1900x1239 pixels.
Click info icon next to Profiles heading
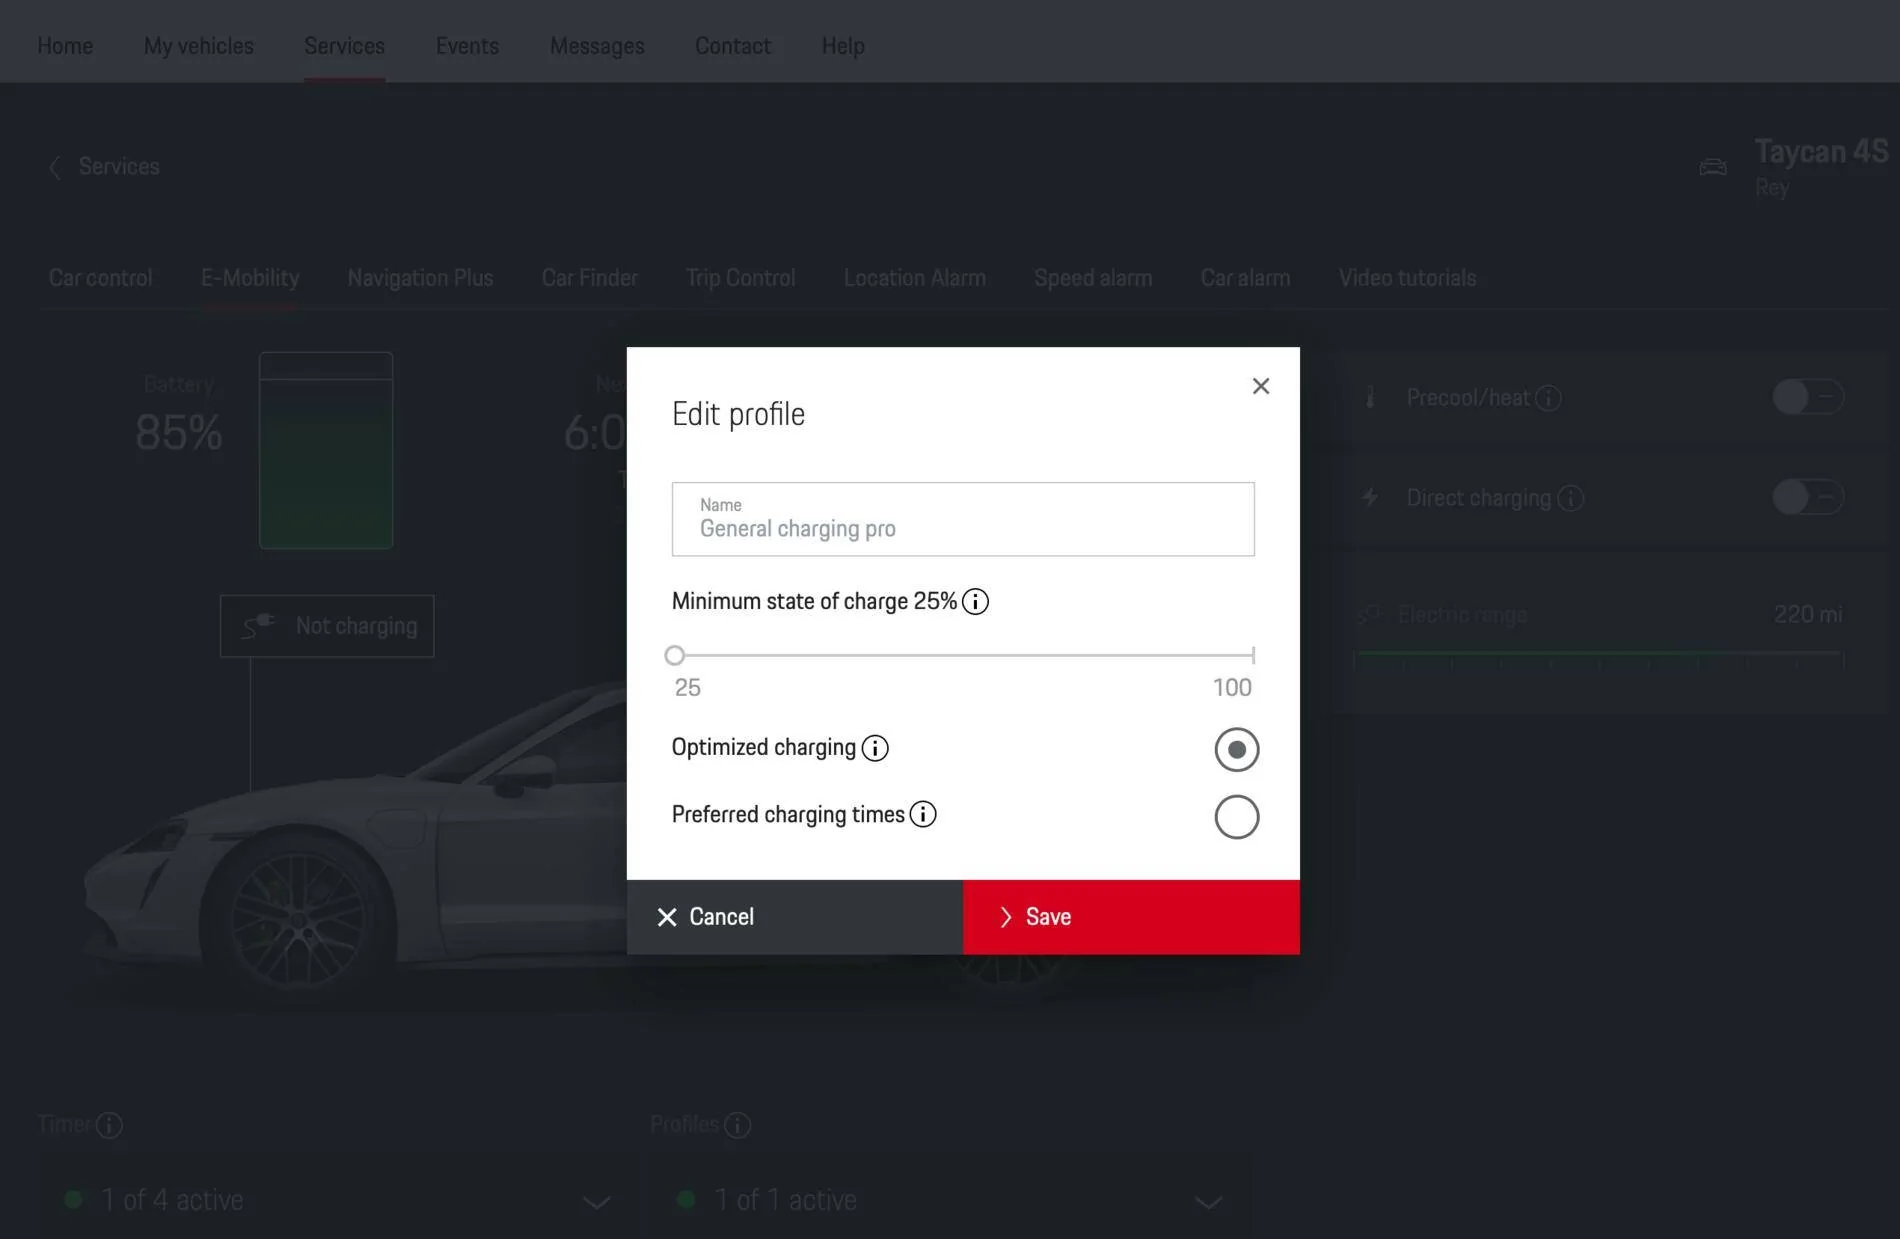(x=737, y=1126)
